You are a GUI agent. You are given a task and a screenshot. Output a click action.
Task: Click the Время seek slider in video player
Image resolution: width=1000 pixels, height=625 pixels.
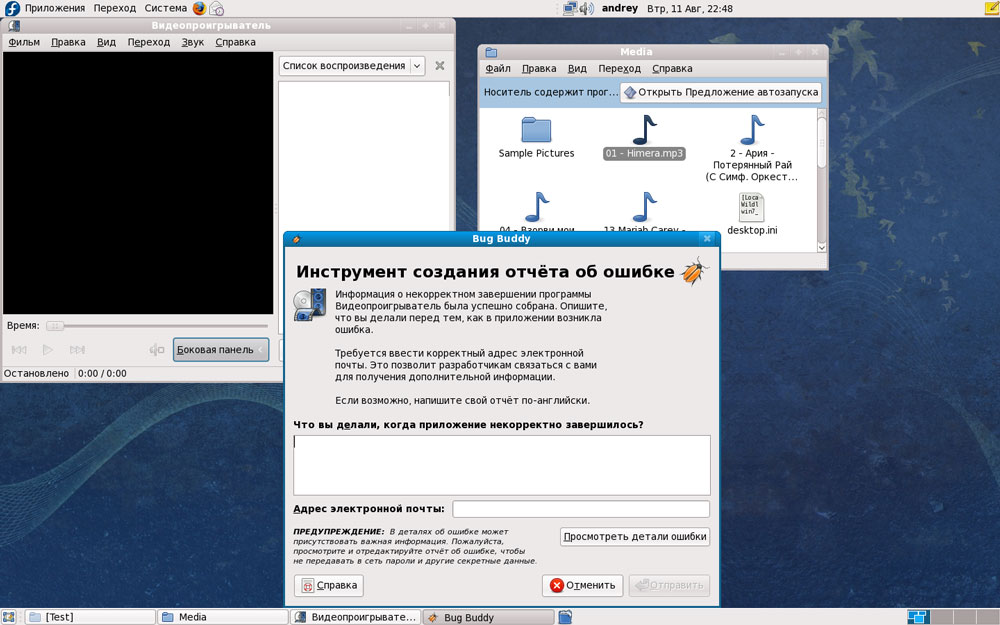click(157, 326)
